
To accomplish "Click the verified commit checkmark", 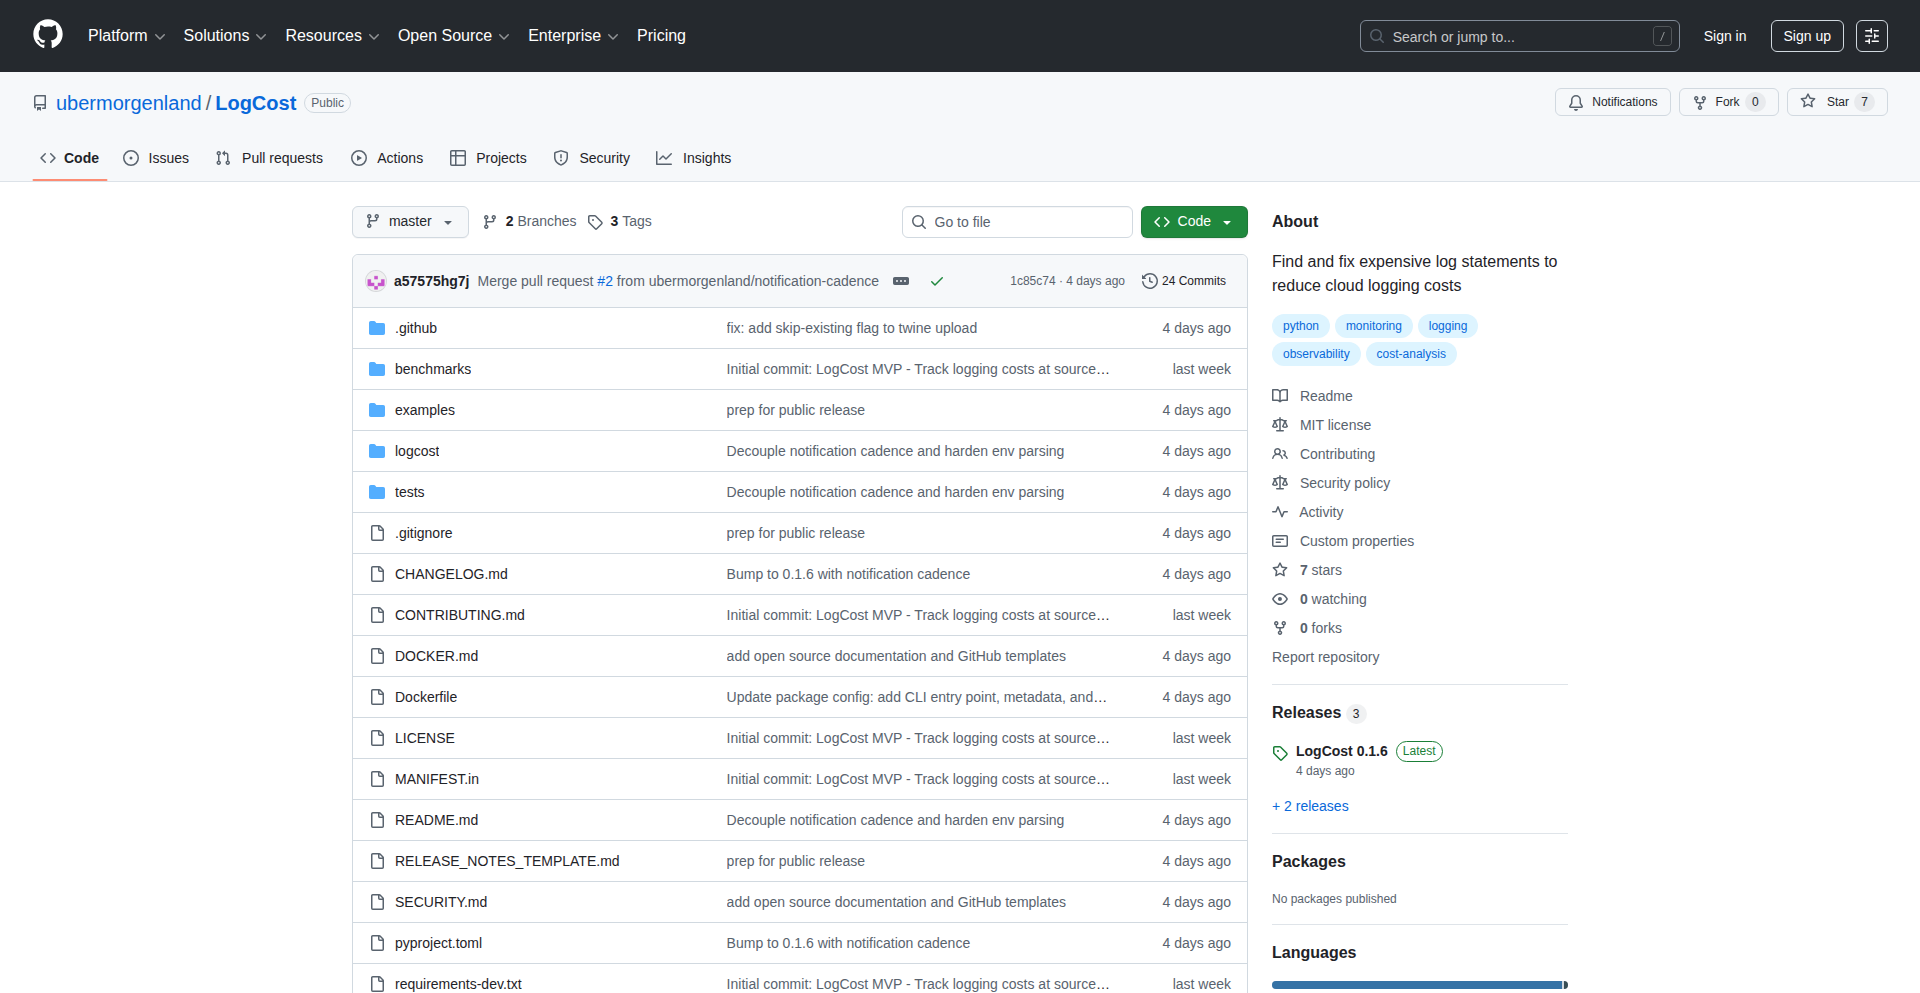I will [937, 281].
